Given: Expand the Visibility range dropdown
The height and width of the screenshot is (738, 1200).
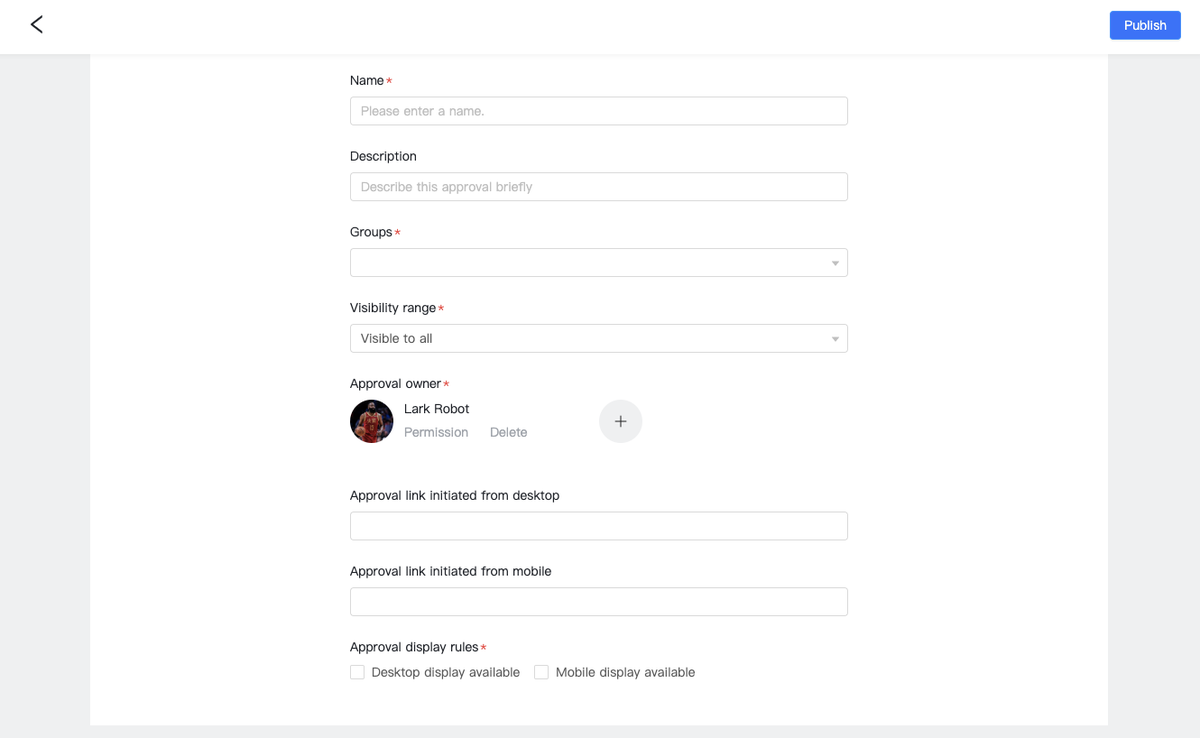Looking at the screenshot, I should pyautogui.click(x=834, y=338).
